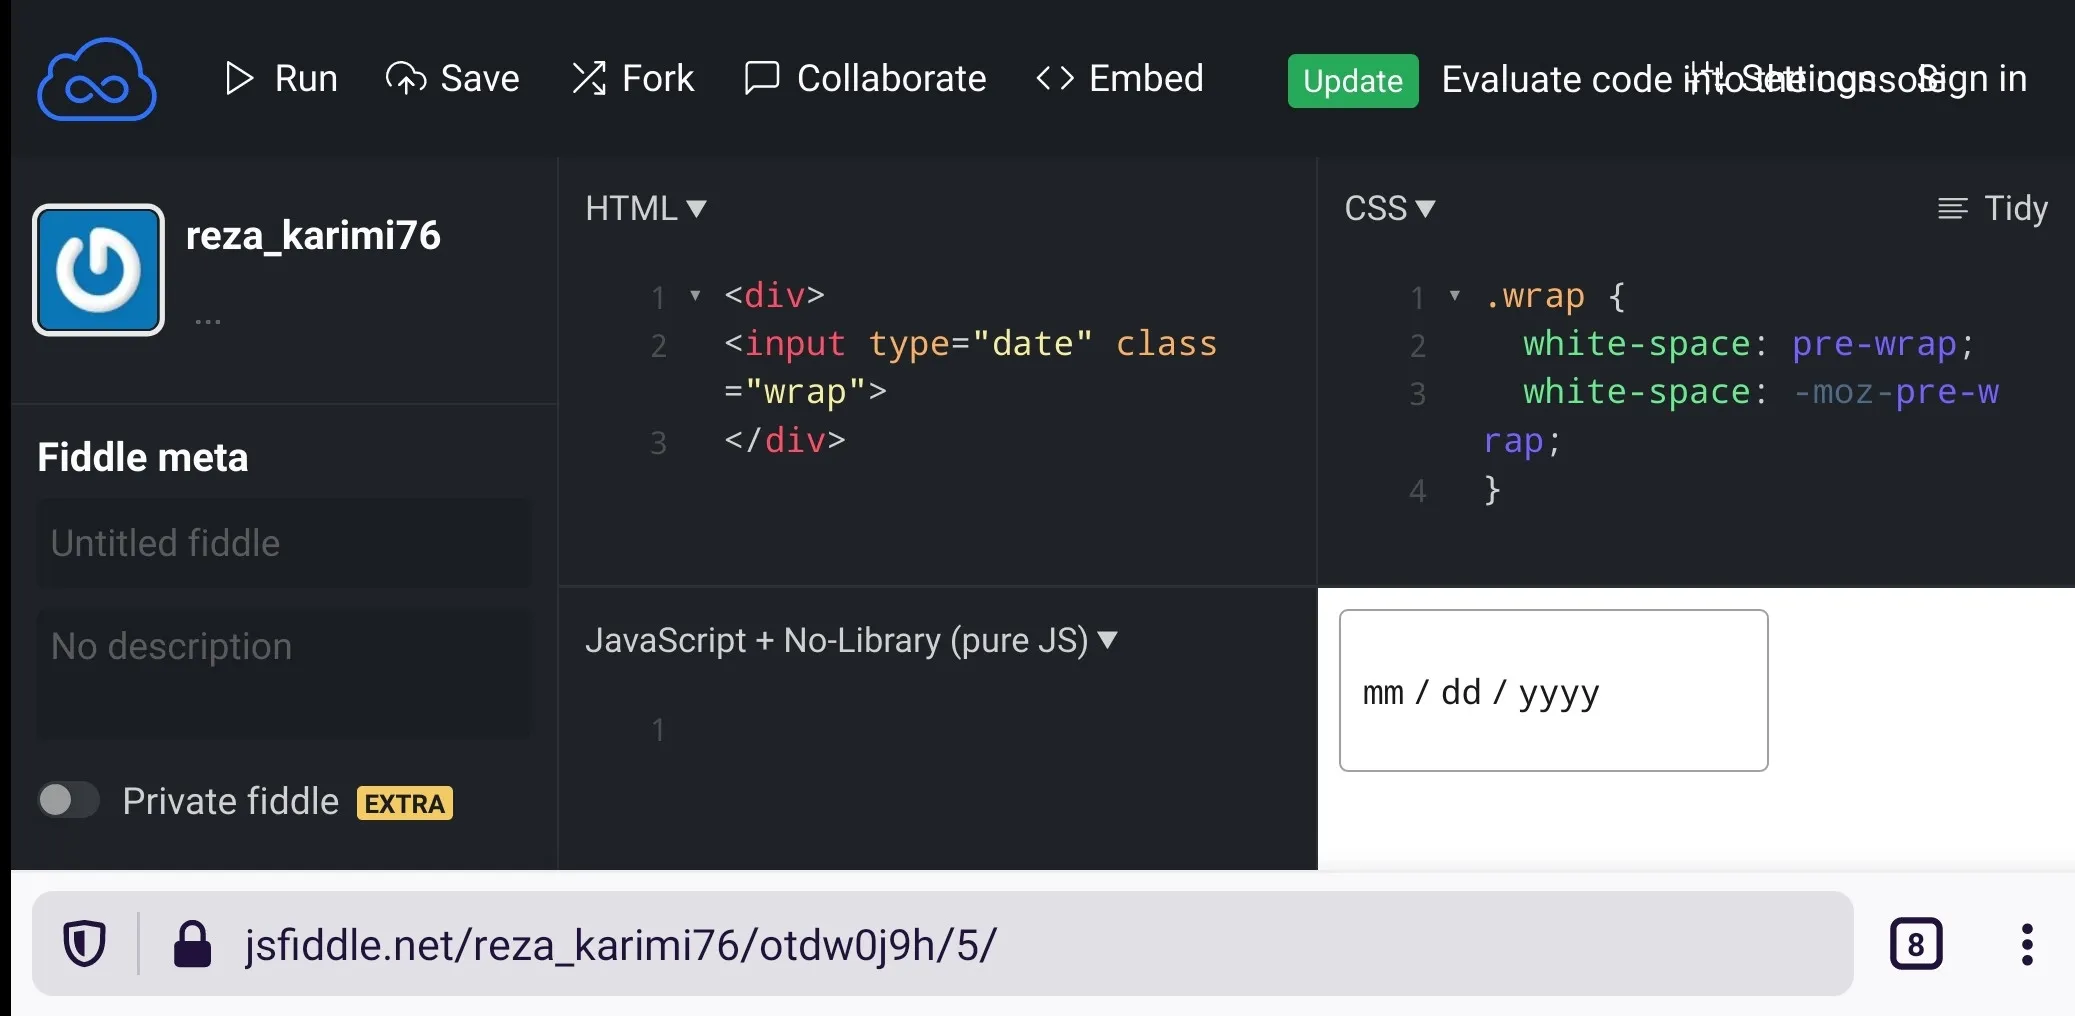Open Embed options
The width and height of the screenshot is (2075, 1016).
[1119, 78]
